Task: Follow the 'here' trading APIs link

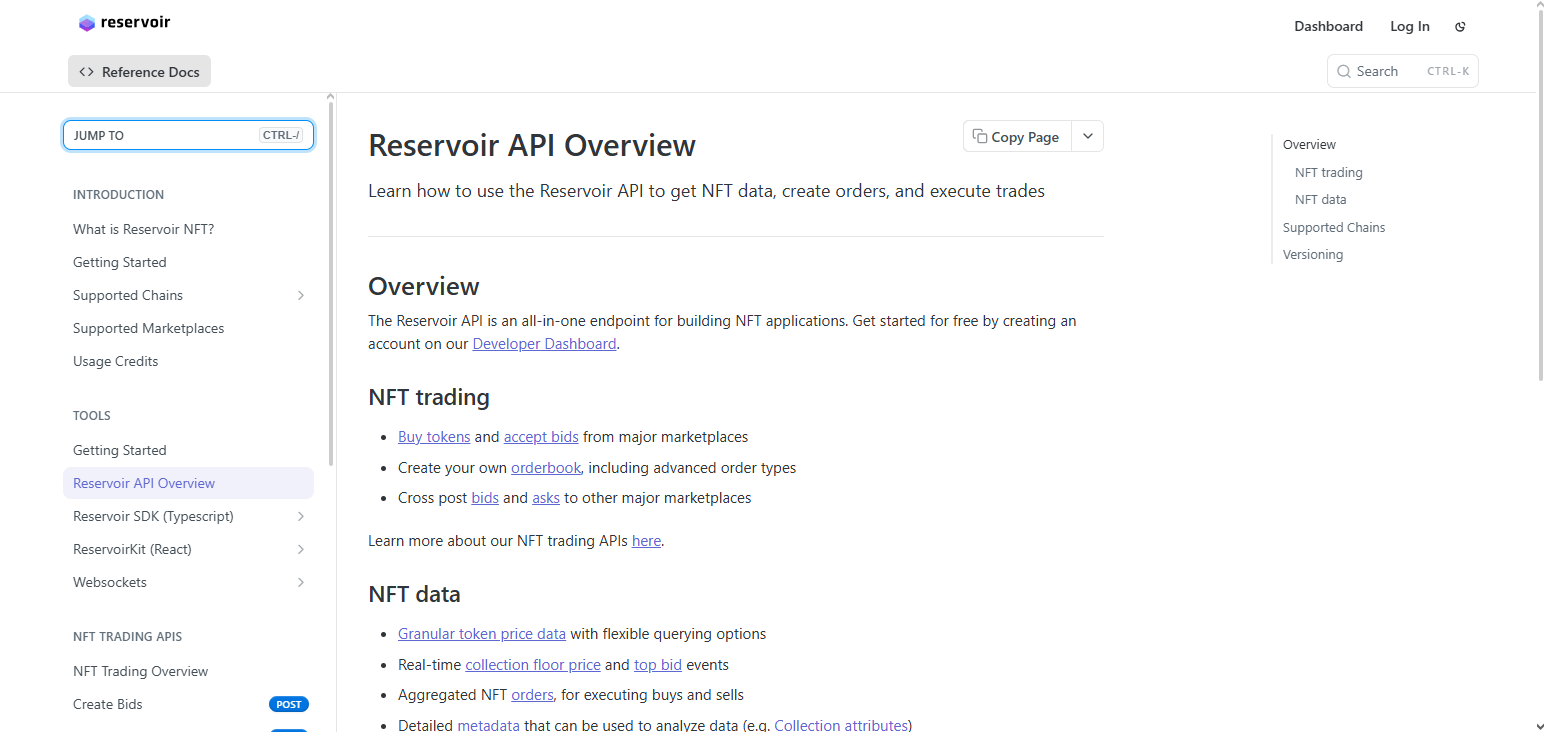Action: click(646, 541)
